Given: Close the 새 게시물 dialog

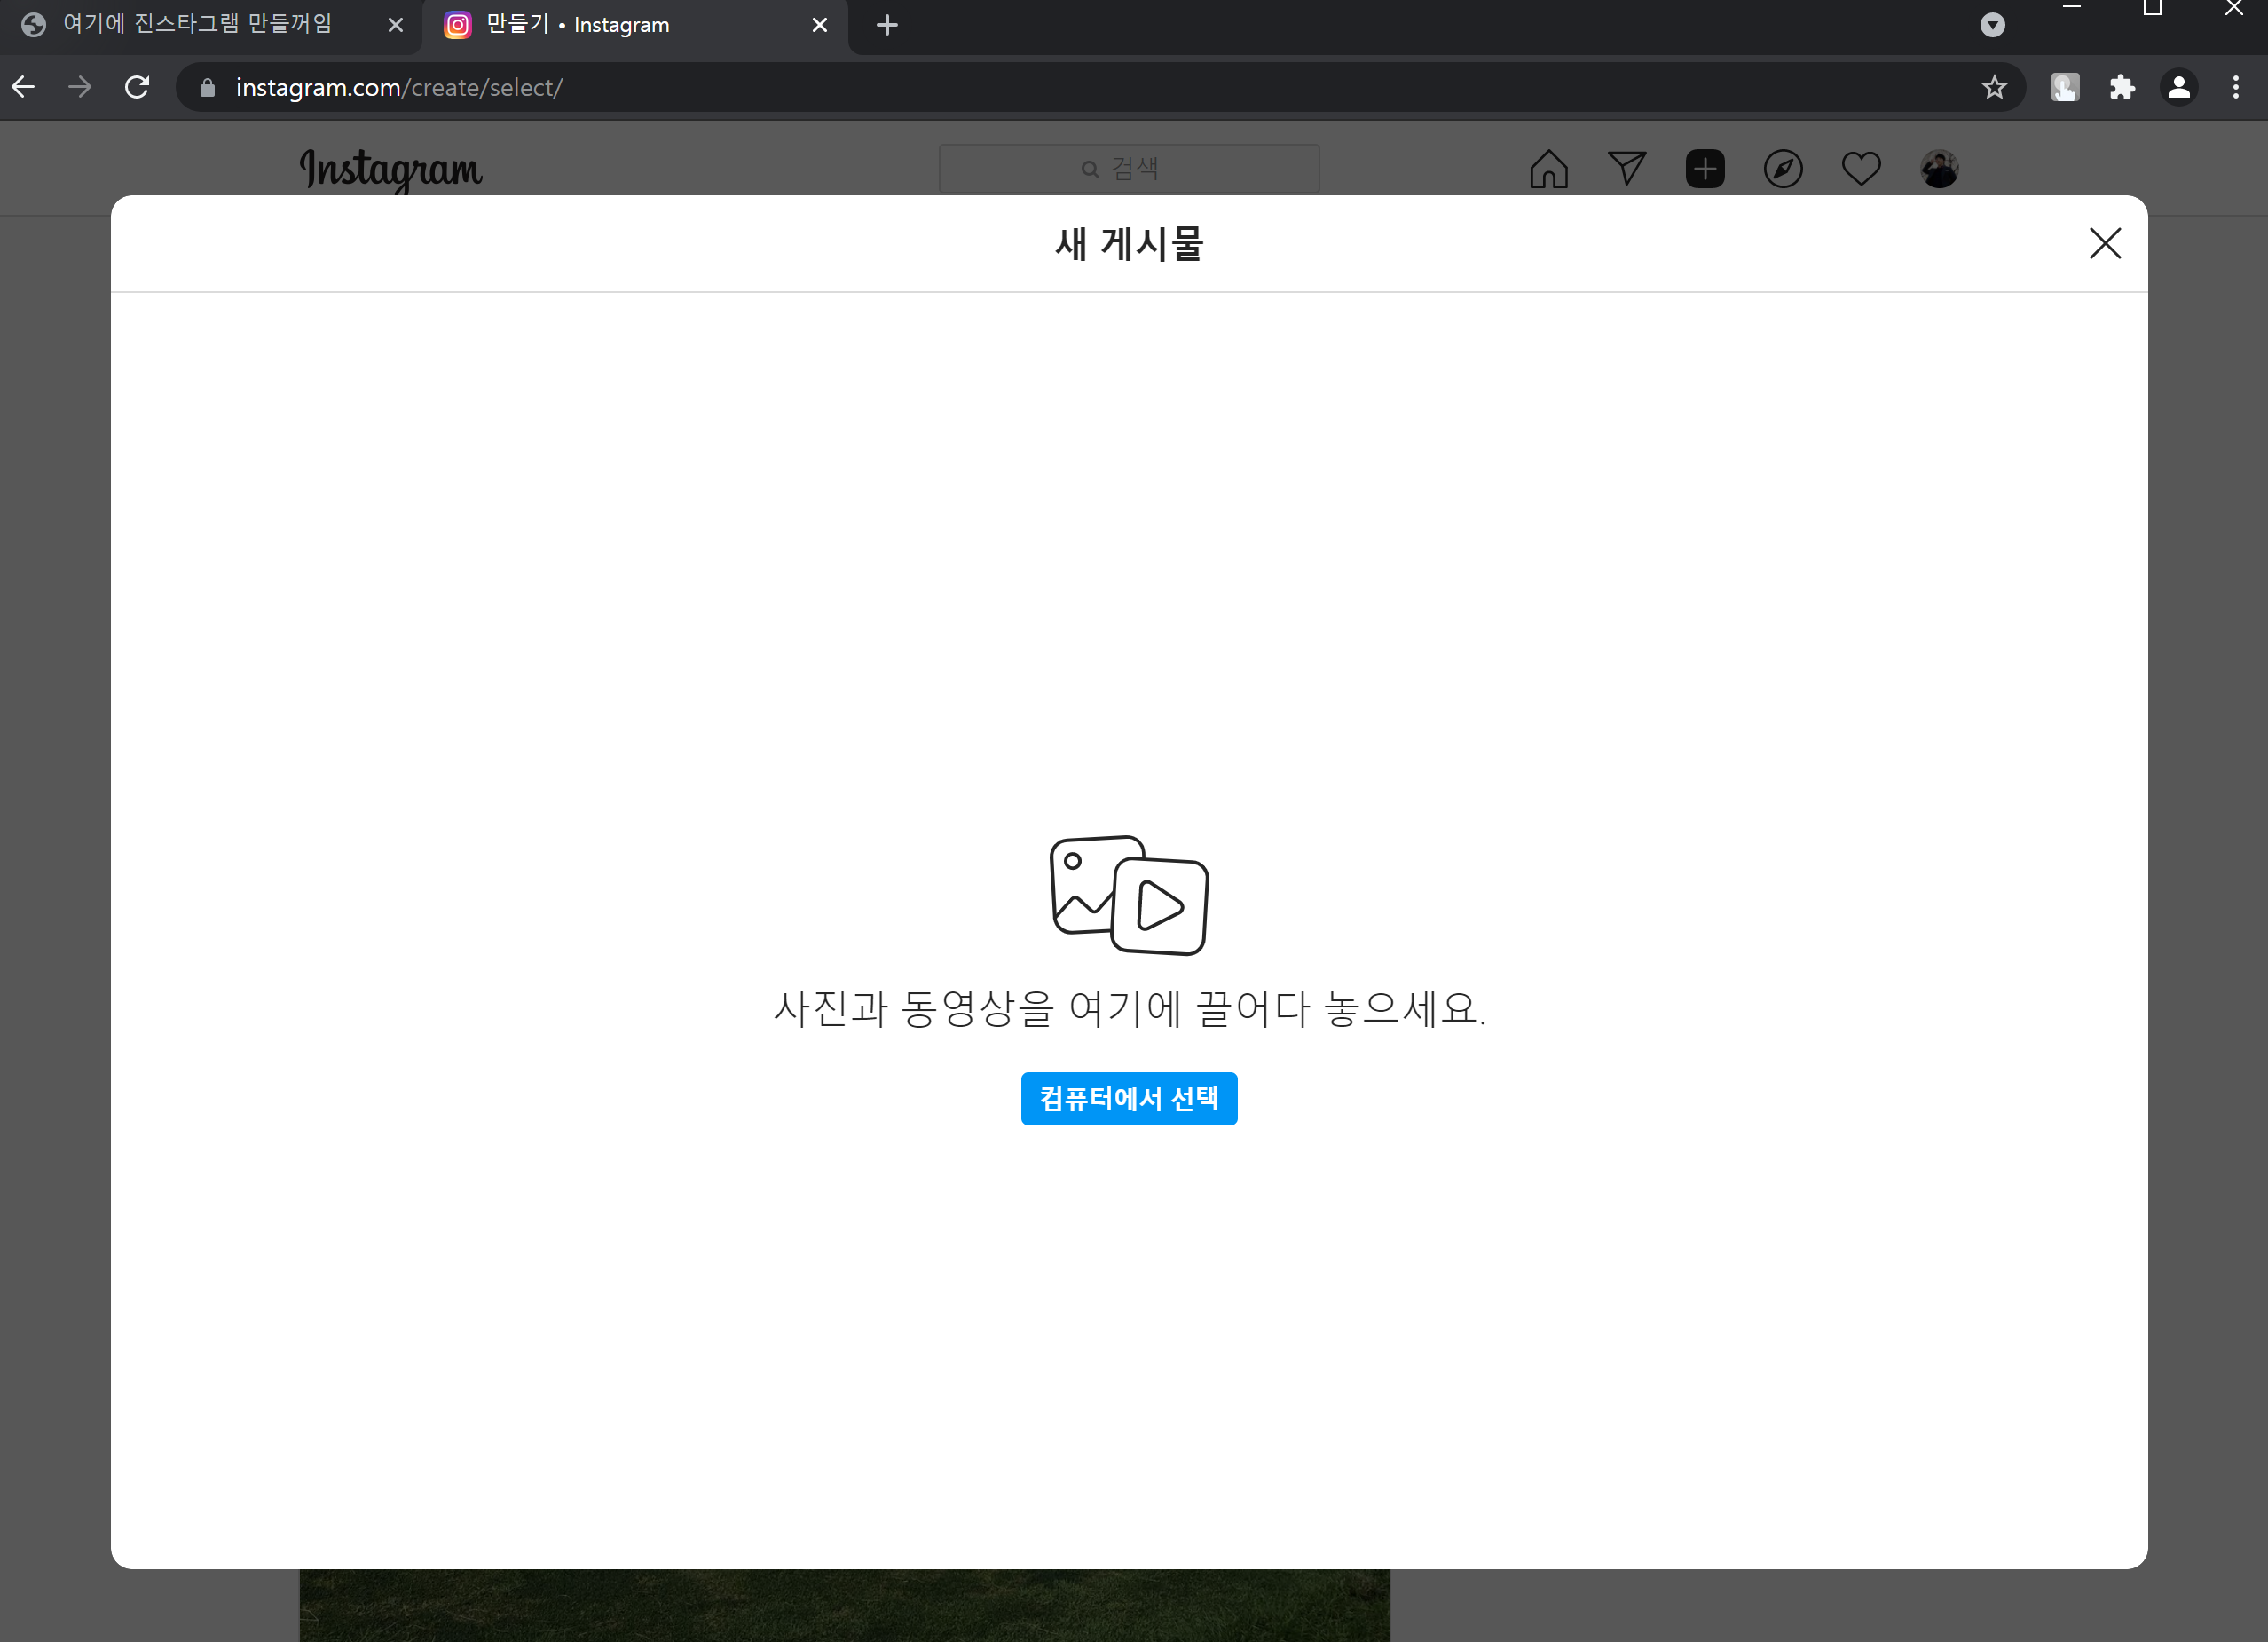Looking at the screenshot, I should point(2104,243).
